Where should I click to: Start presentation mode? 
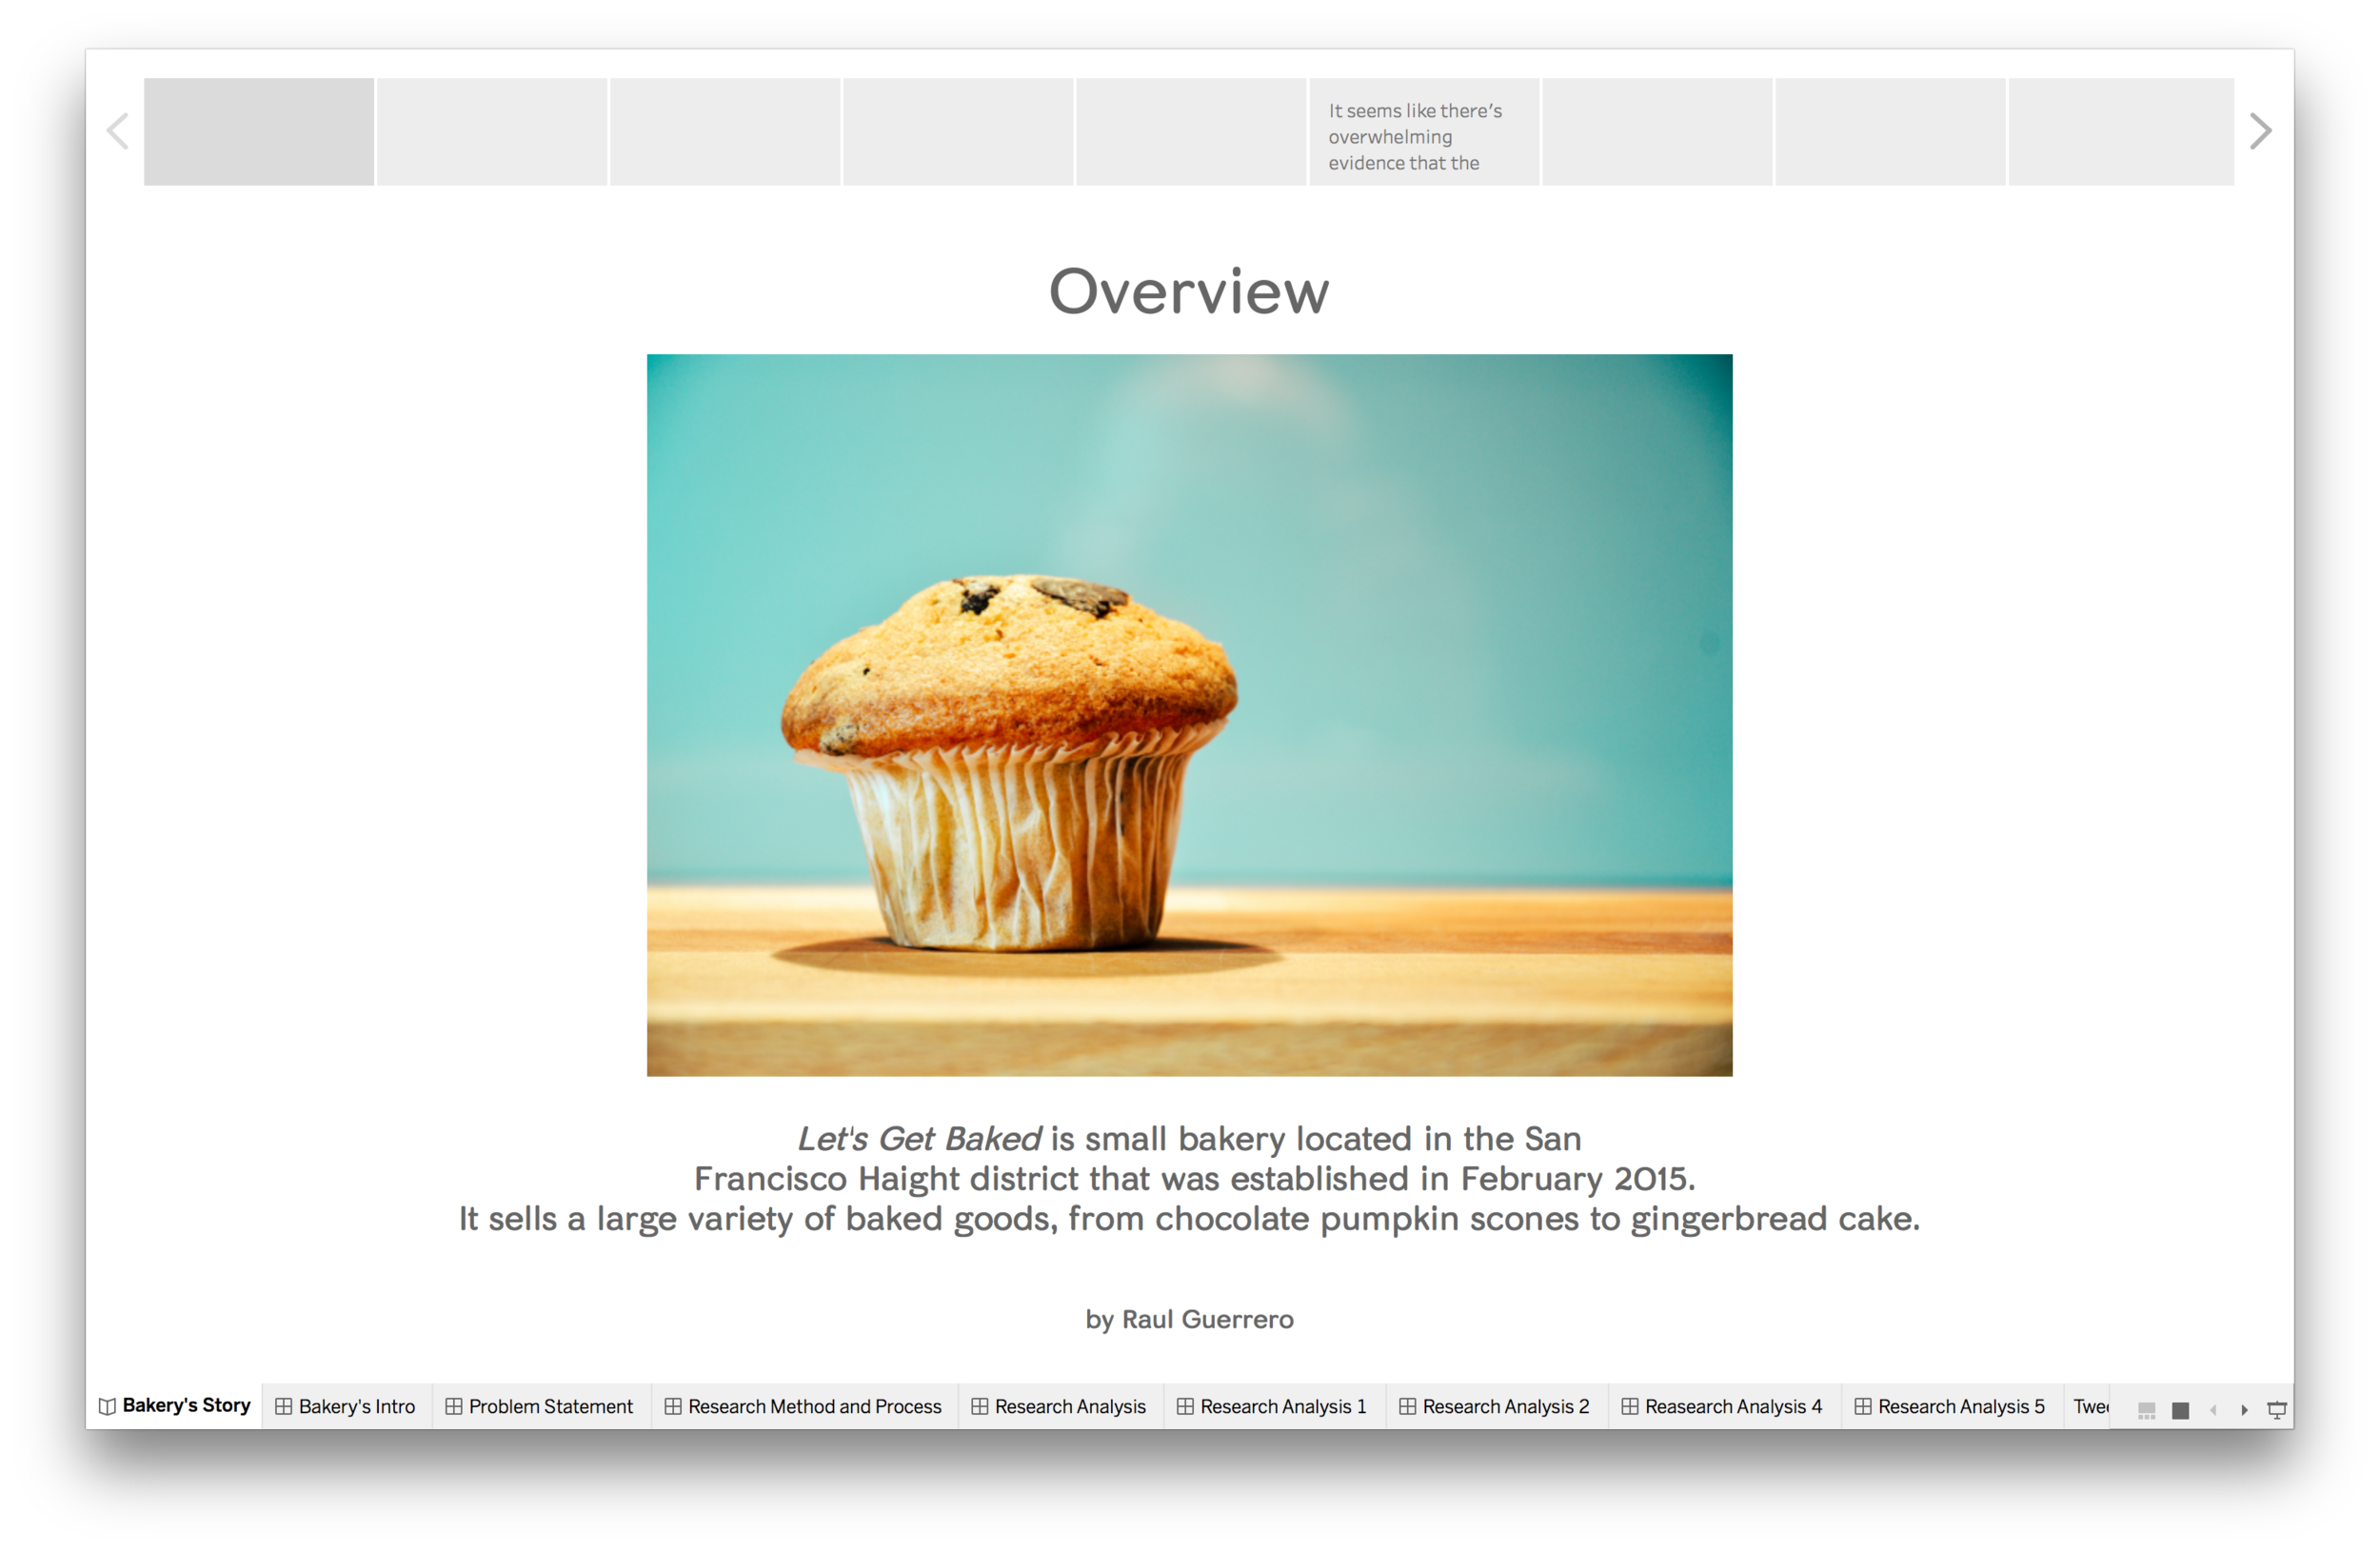pyautogui.click(x=2277, y=1410)
